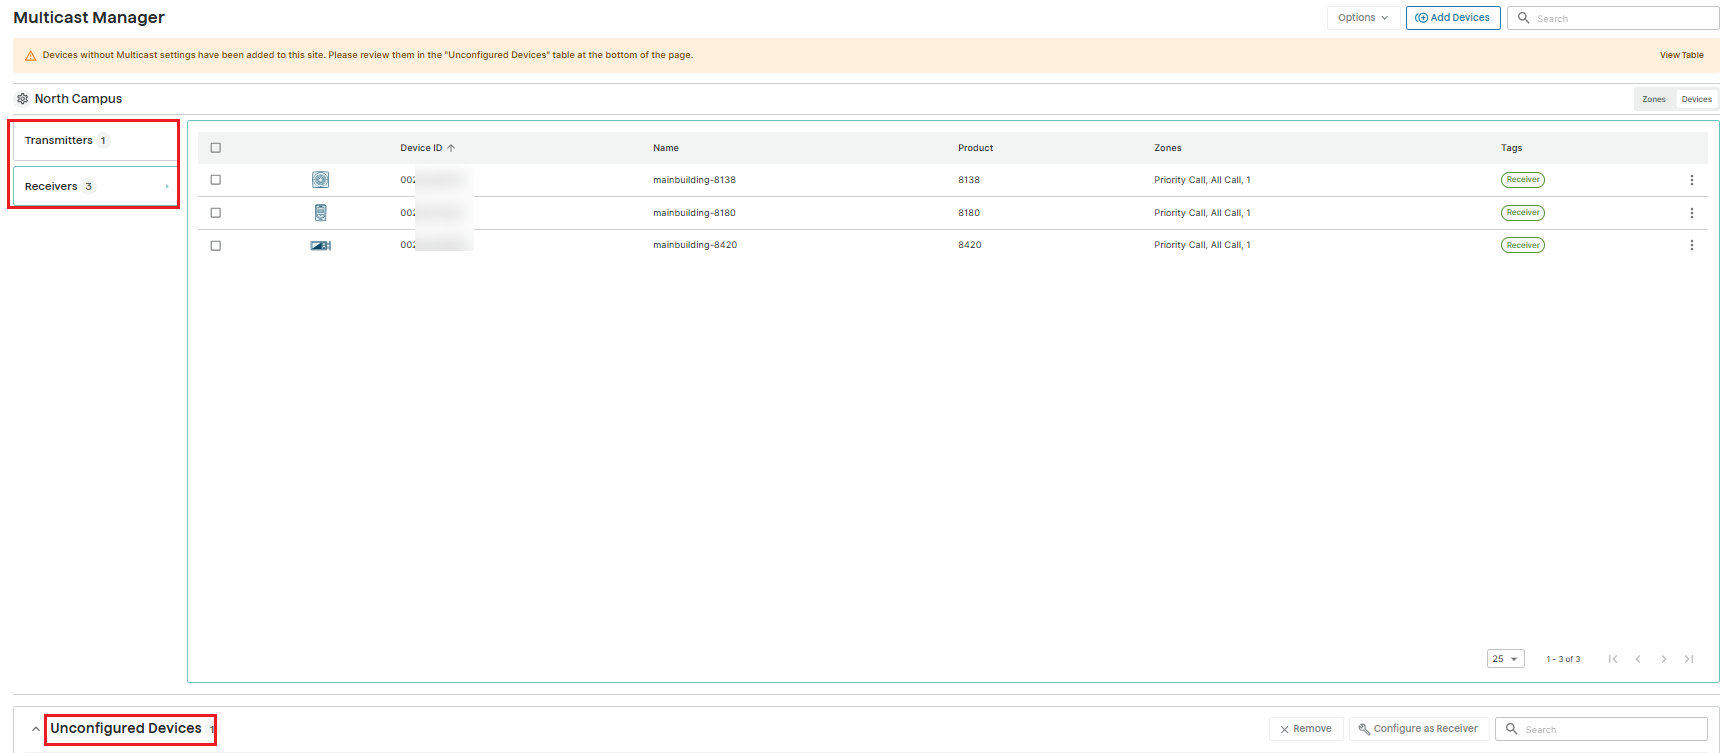The height and width of the screenshot is (753, 1726).
Task: Click the phone device icon for mainbuilding-8180
Action: click(x=320, y=213)
